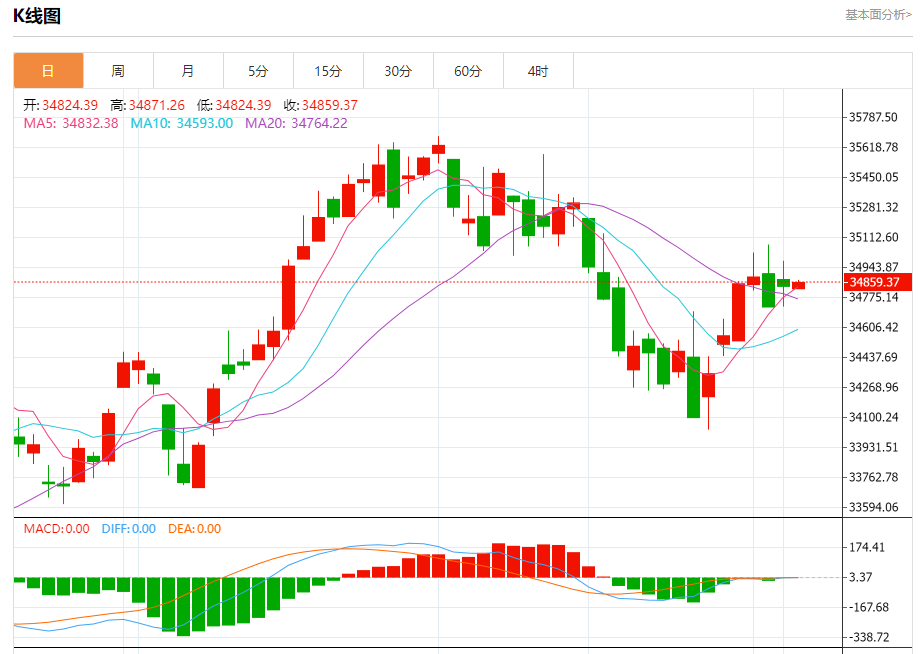922x654 pixels.
Task: Click the 35618.78 axis label
Action: (x=873, y=147)
